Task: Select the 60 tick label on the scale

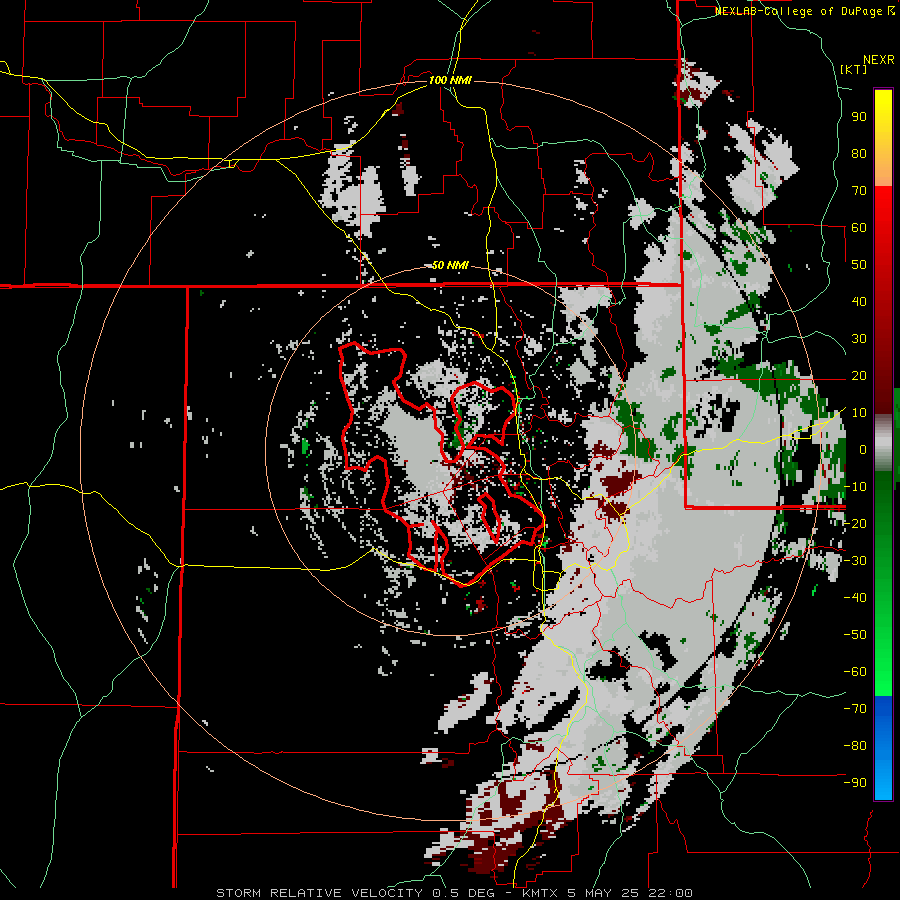Action: (859, 227)
